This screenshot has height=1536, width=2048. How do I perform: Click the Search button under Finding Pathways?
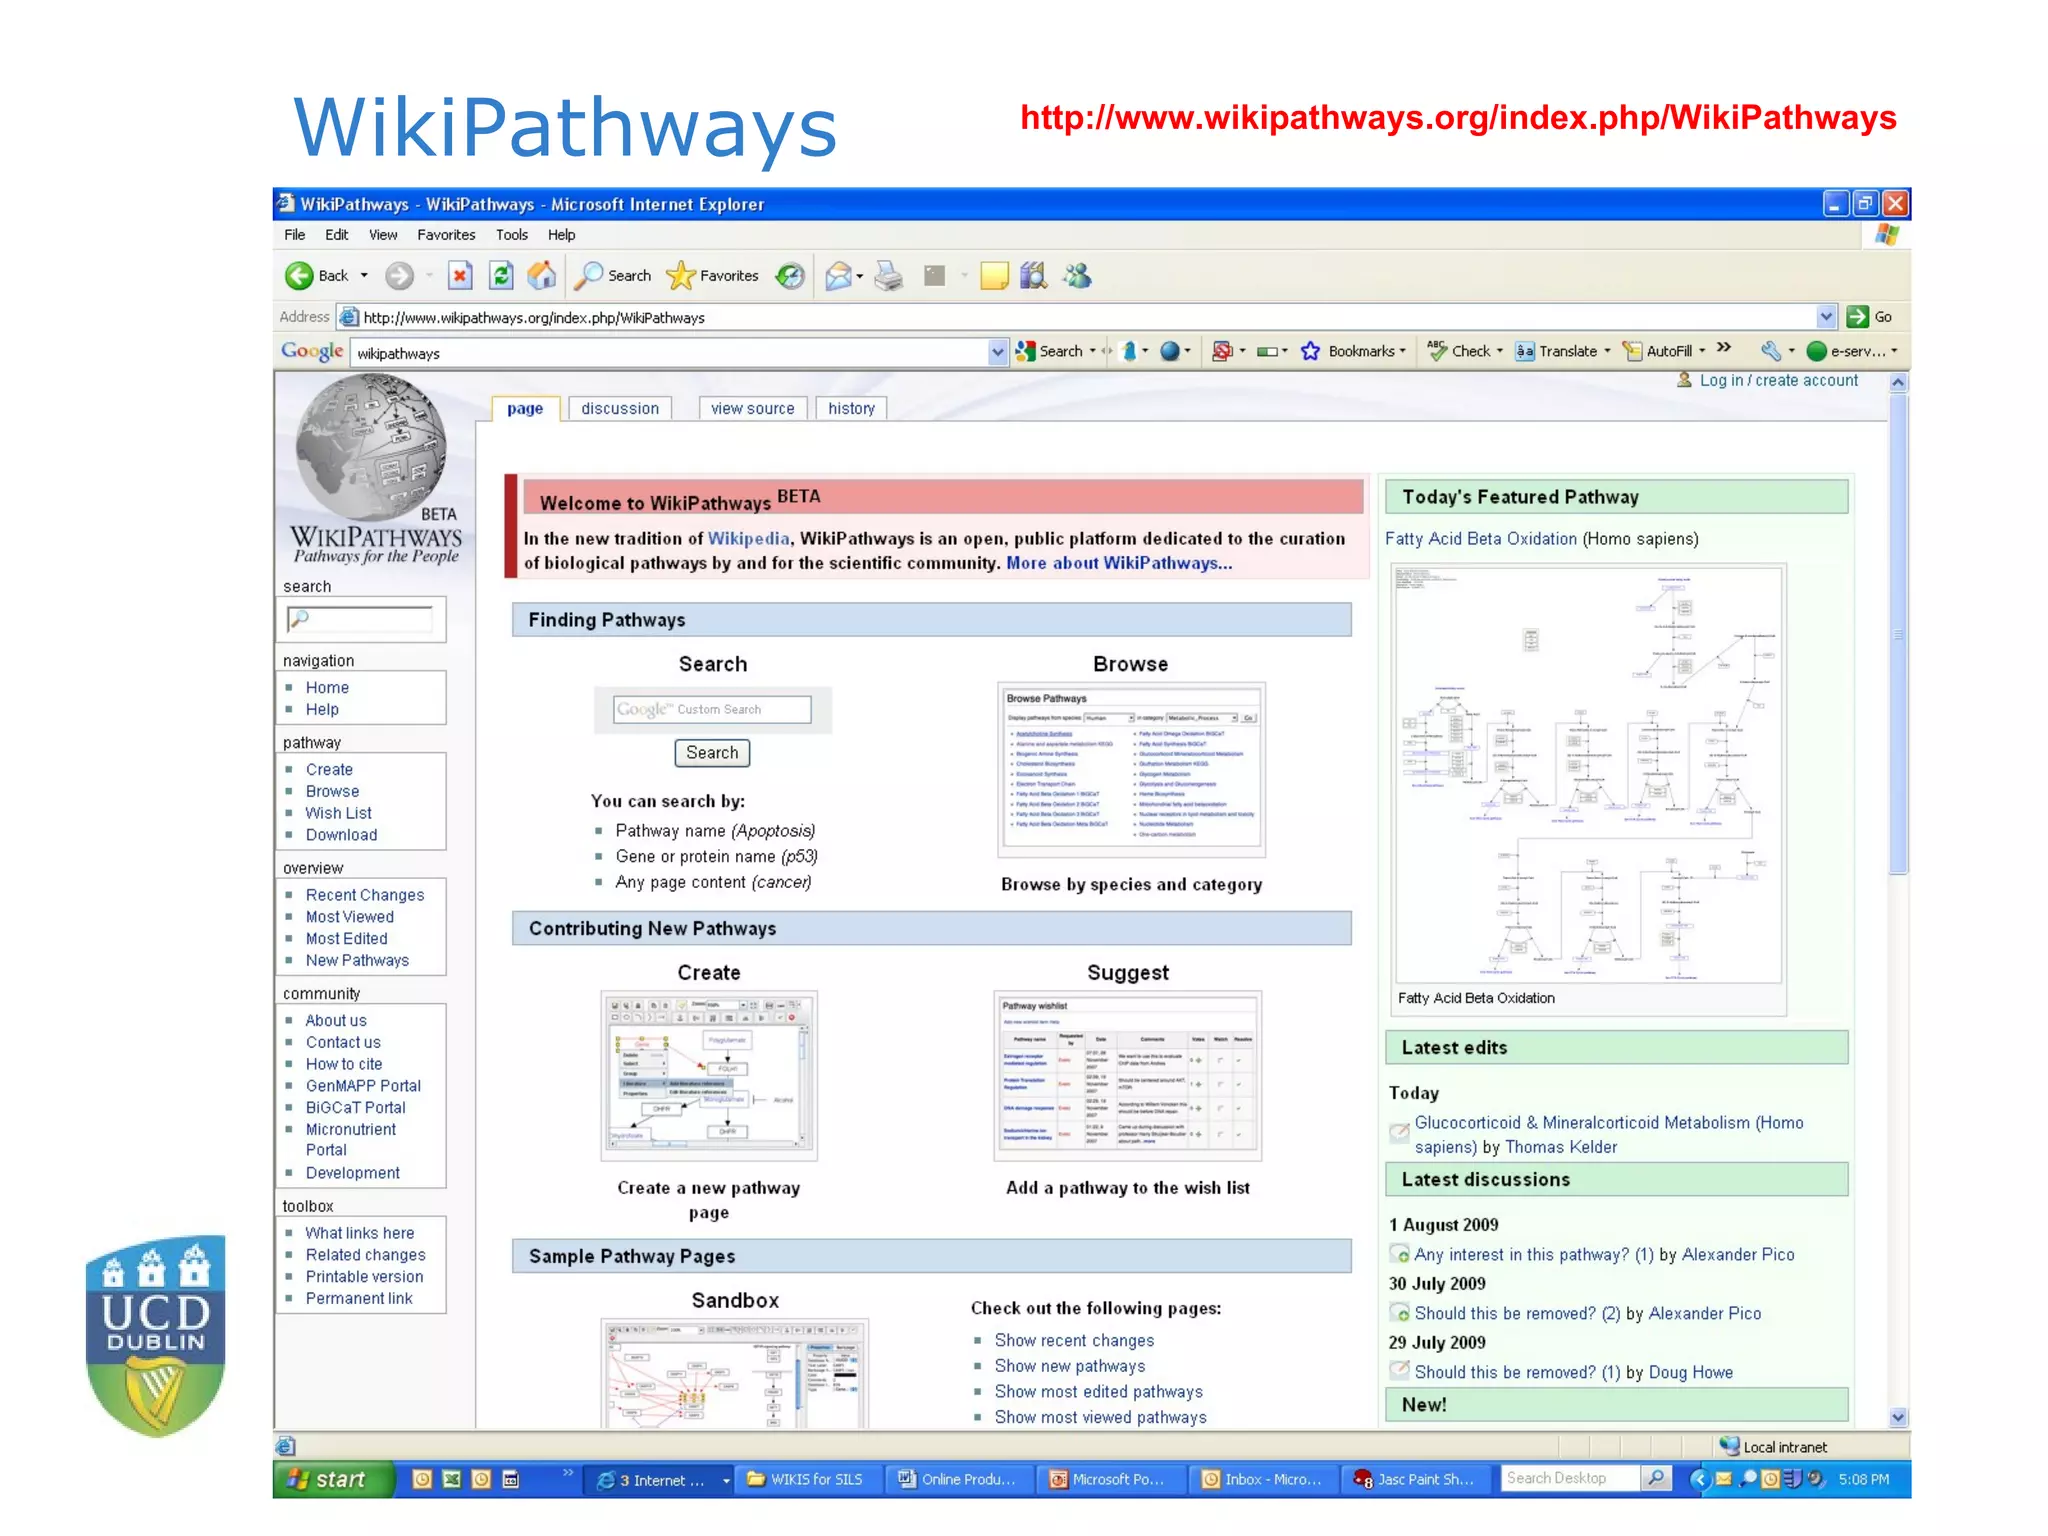tap(712, 753)
